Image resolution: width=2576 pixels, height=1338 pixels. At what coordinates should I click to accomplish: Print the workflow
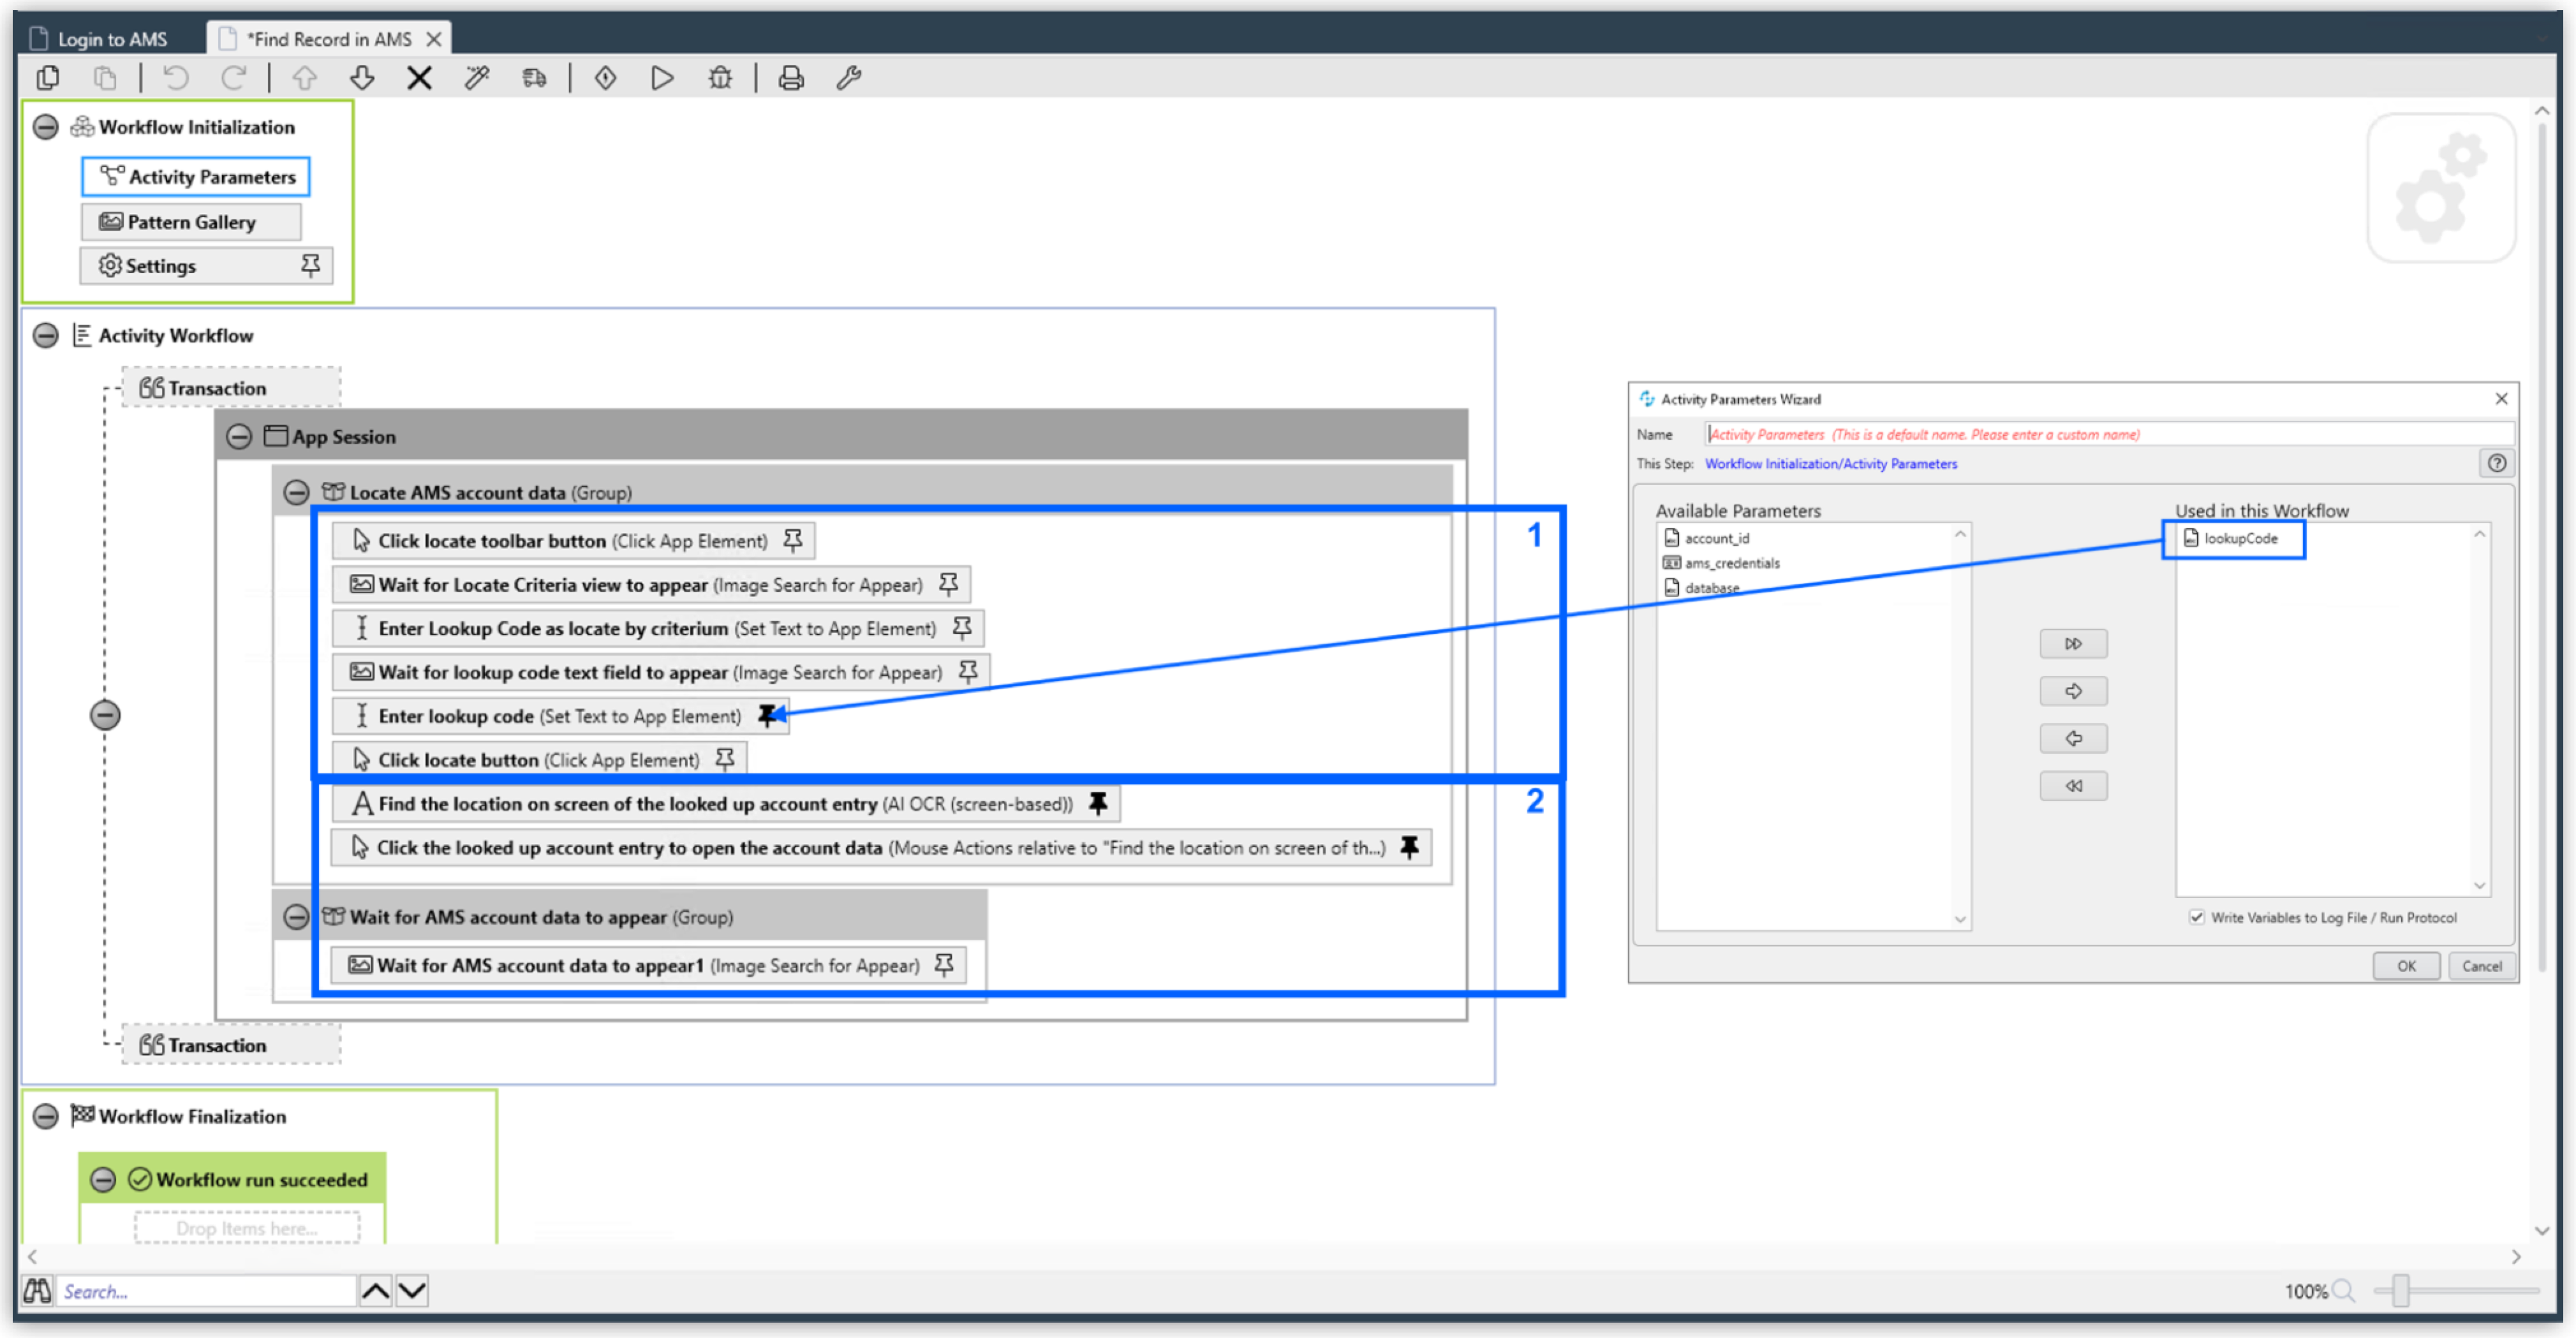[x=791, y=77]
